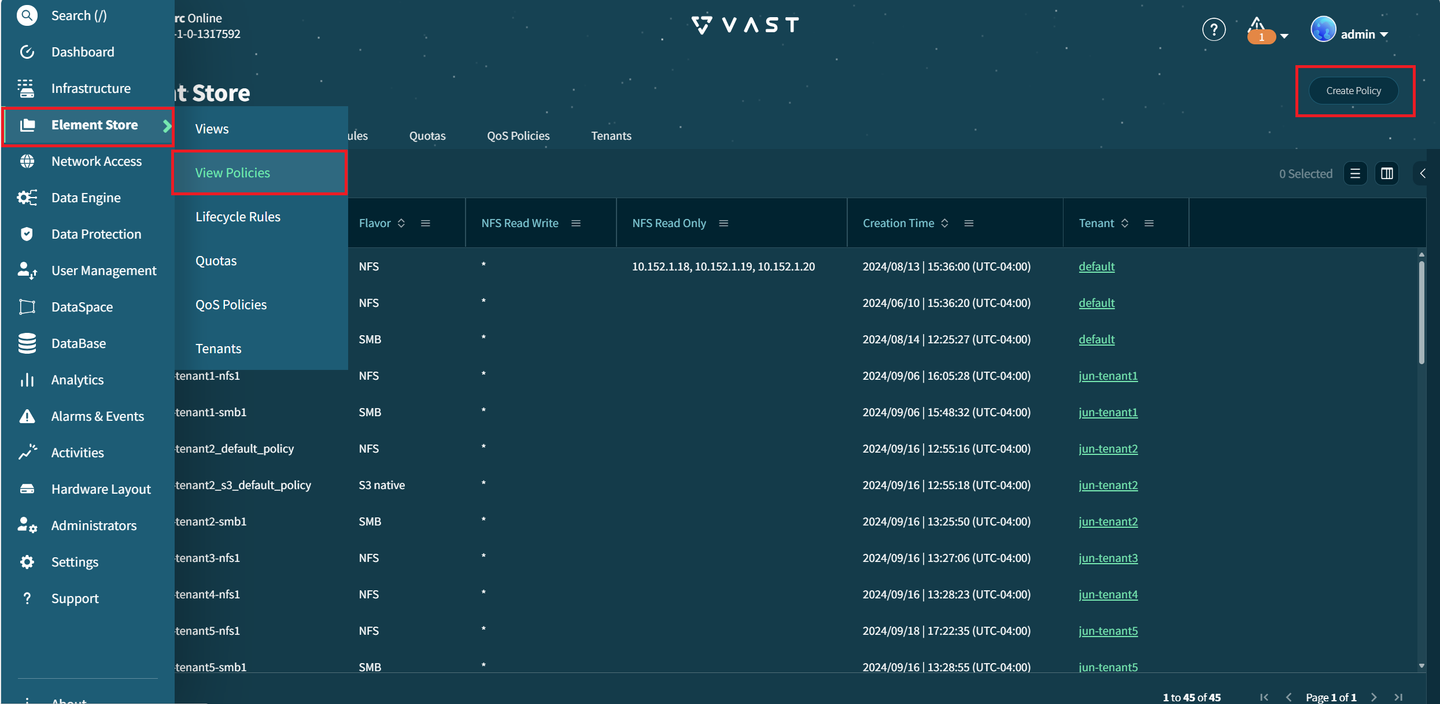
Task: Click the Alarms & Events warning icon
Action: (27, 416)
